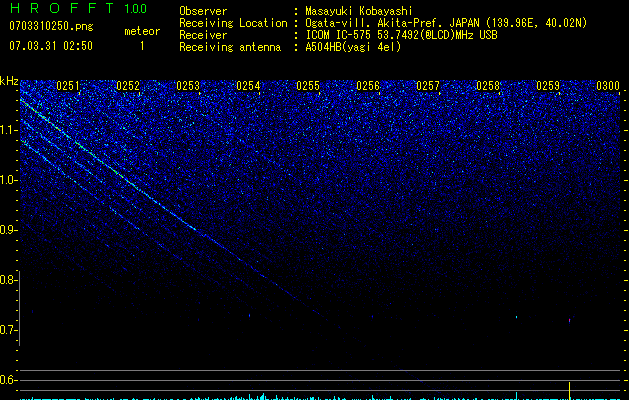Viewport: 629px width, 400px height.
Task: Click the 0257 time marker
Action: pyautogui.click(x=428, y=86)
